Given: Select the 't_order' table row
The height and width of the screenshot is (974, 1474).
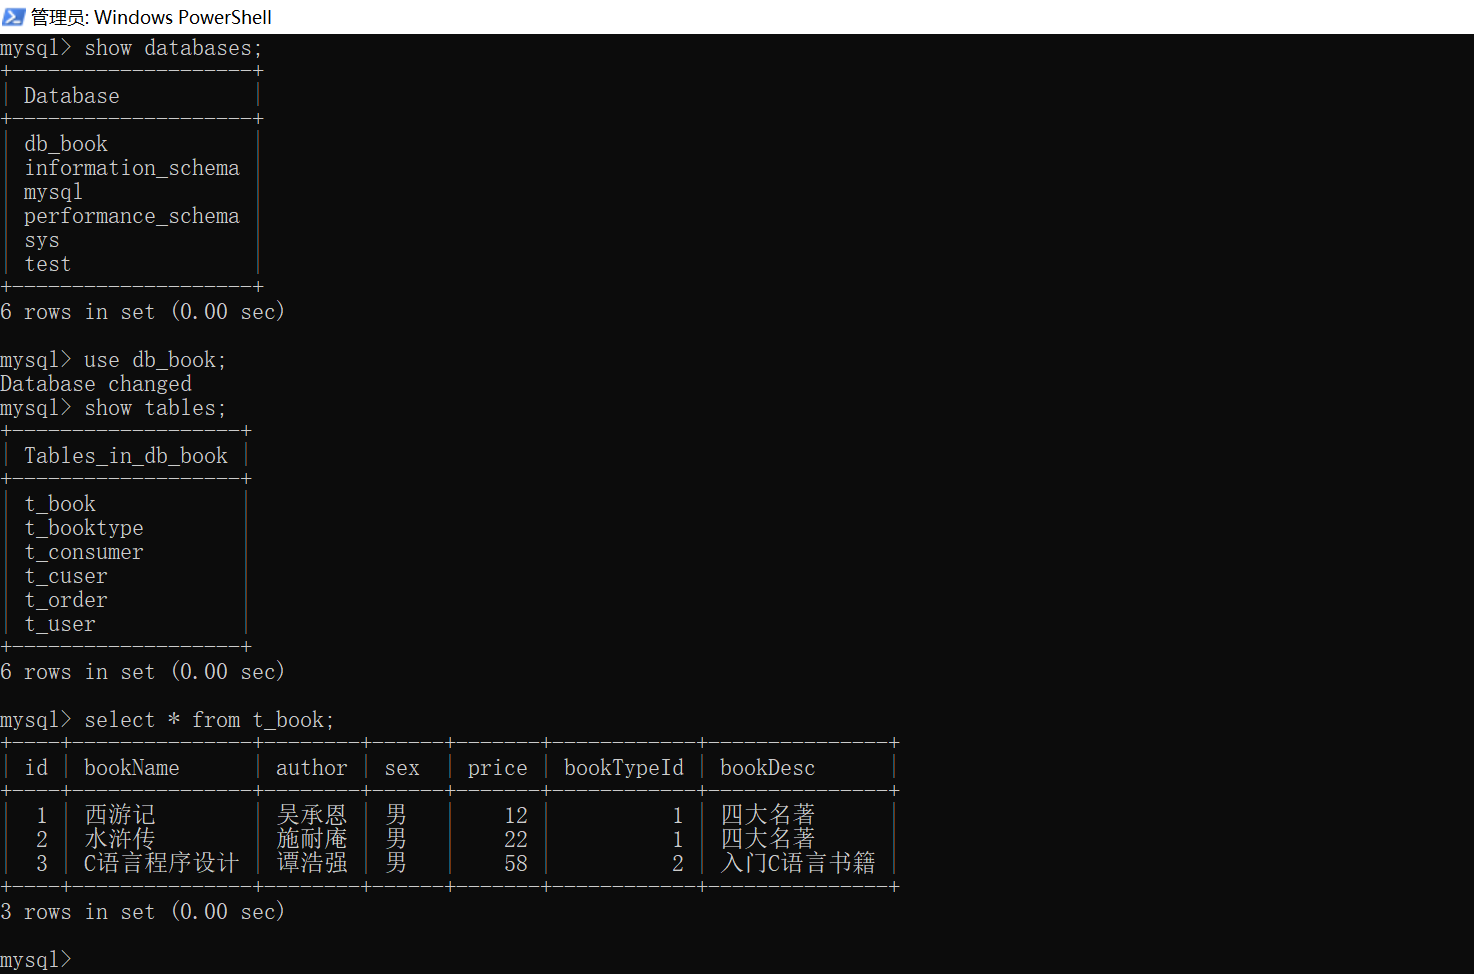Looking at the screenshot, I should 66,600.
